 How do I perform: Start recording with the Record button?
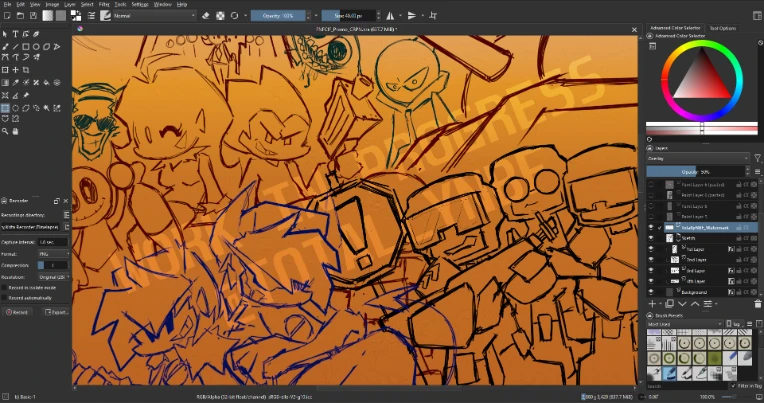(17, 312)
